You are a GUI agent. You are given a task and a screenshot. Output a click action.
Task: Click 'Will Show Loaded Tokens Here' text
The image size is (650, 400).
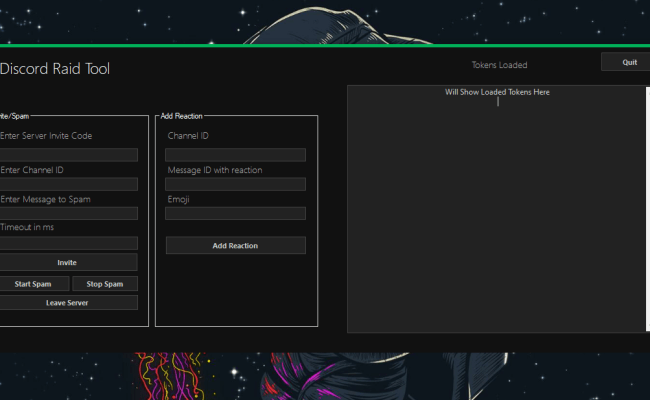pyautogui.click(x=497, y=92)
